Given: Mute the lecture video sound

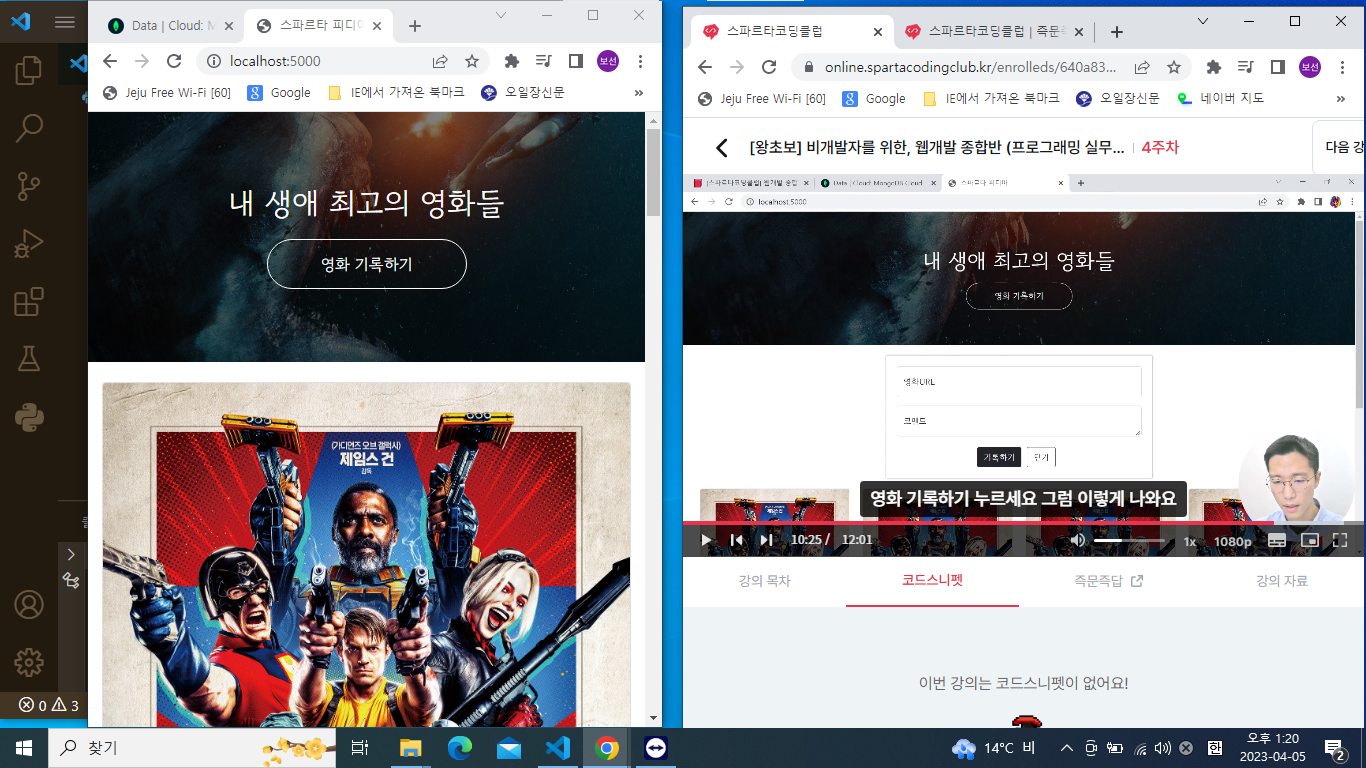Looking at the screenshot, I should pyautogui.click(x=1078, y=540).
